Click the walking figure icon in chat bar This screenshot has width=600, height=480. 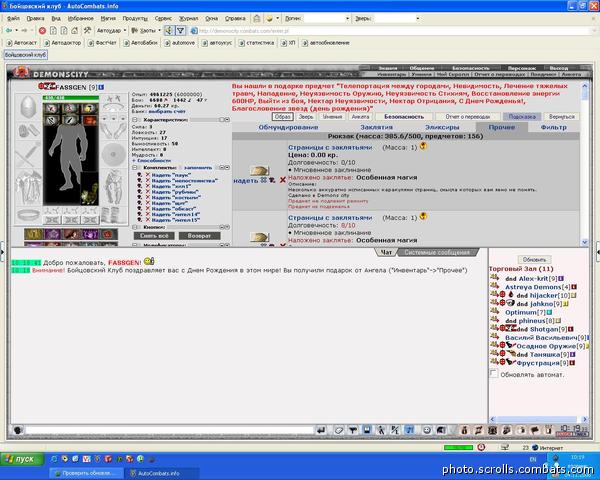point(381,430)
